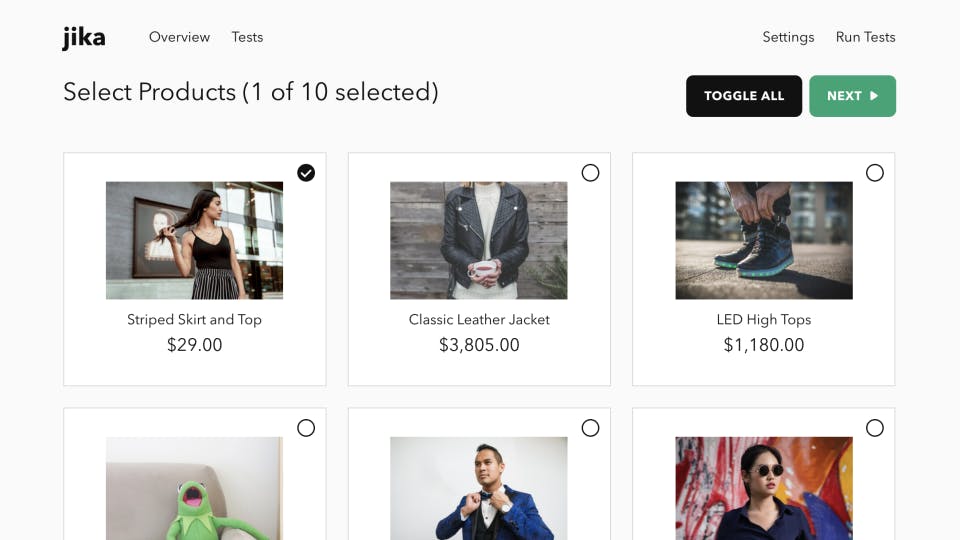960x540 pixels.
Task: Click the Classic Leather Jacket title text
Action: click(x=479, y=320)
